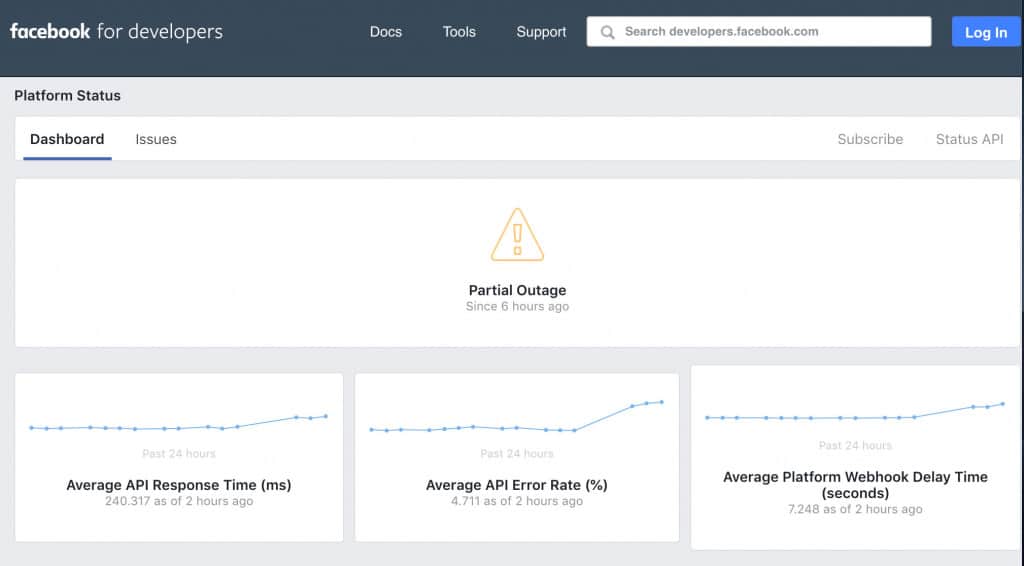Select the Partial Outage status heading
Viewport: 1024px width, 566px height.
[517, 290]
